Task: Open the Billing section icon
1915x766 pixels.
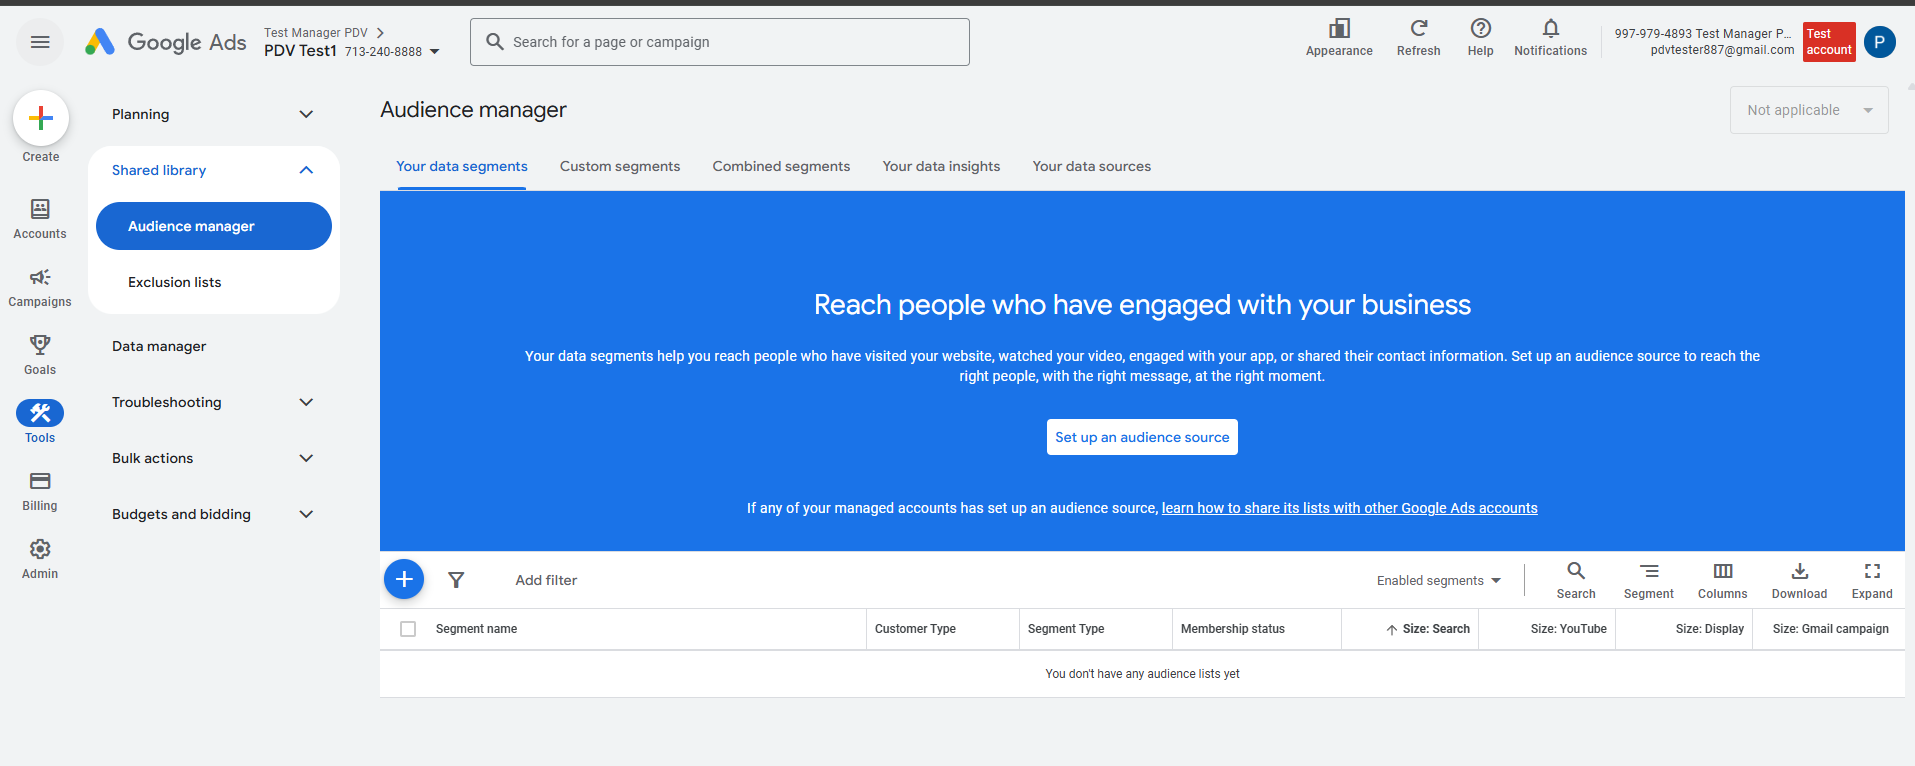Action: (x=40, y=482)
